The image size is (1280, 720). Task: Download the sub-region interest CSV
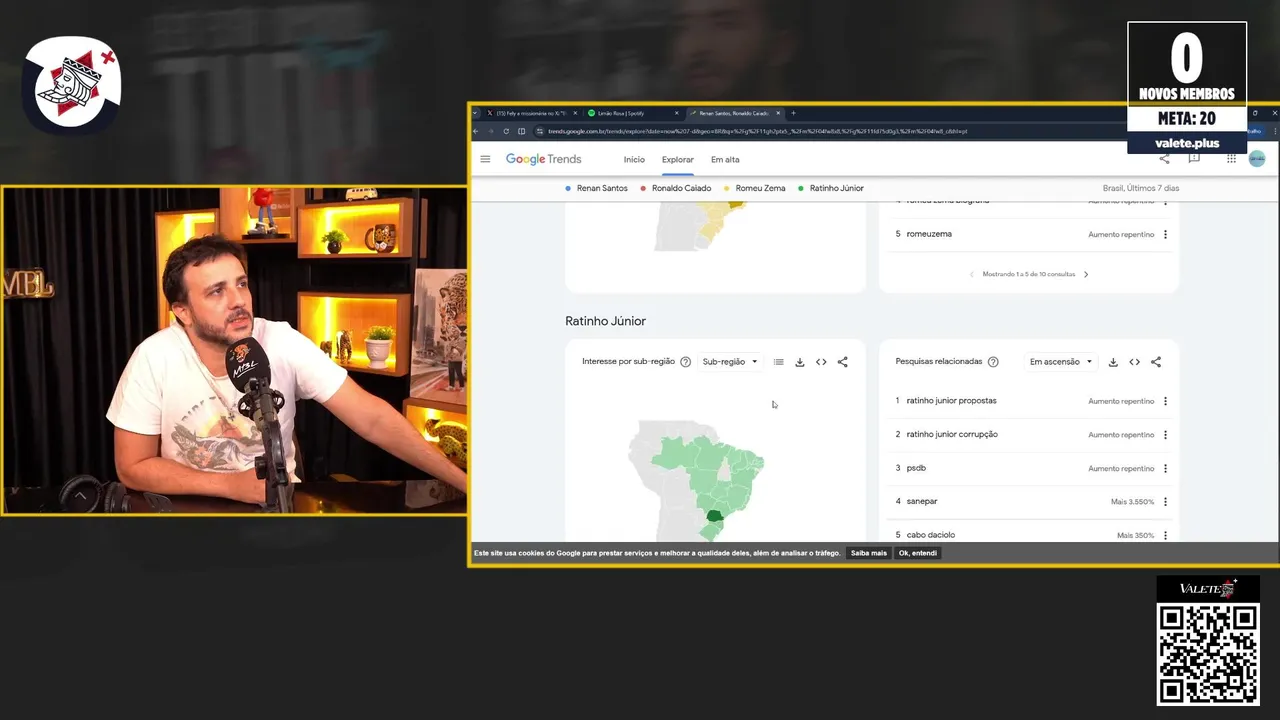tap(800, 362)
